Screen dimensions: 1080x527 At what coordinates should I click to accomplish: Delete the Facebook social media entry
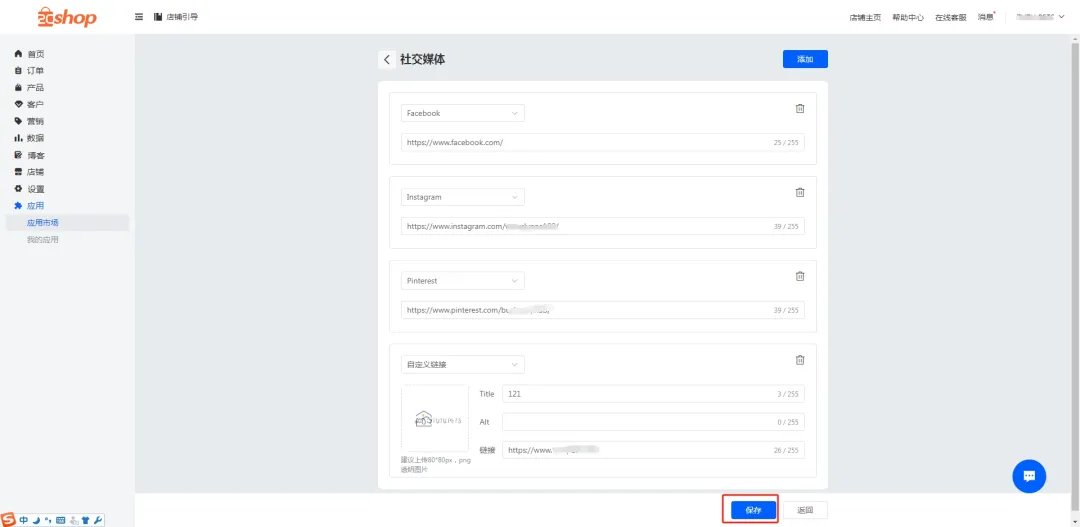(800, 108)
